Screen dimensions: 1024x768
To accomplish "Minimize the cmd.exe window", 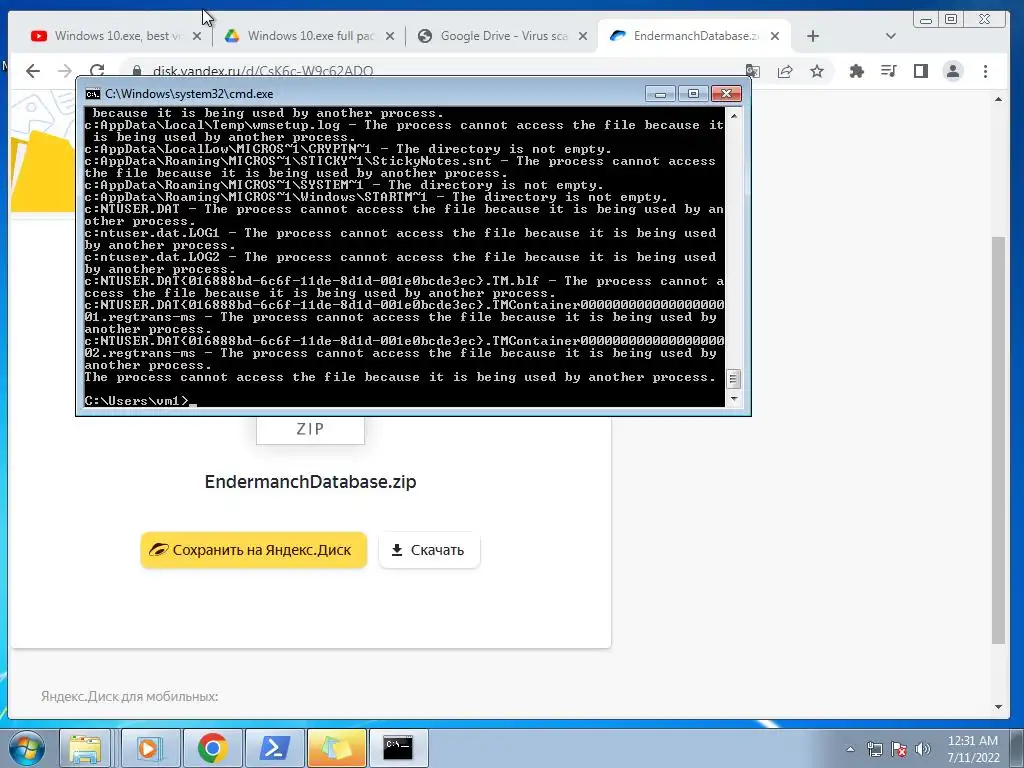I will [x=660, y=94].
